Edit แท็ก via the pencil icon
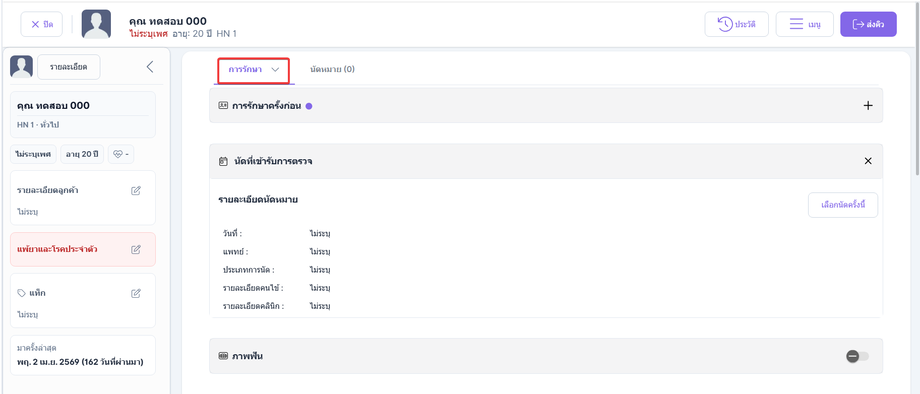The image size is (920, 394). point(136,293)
